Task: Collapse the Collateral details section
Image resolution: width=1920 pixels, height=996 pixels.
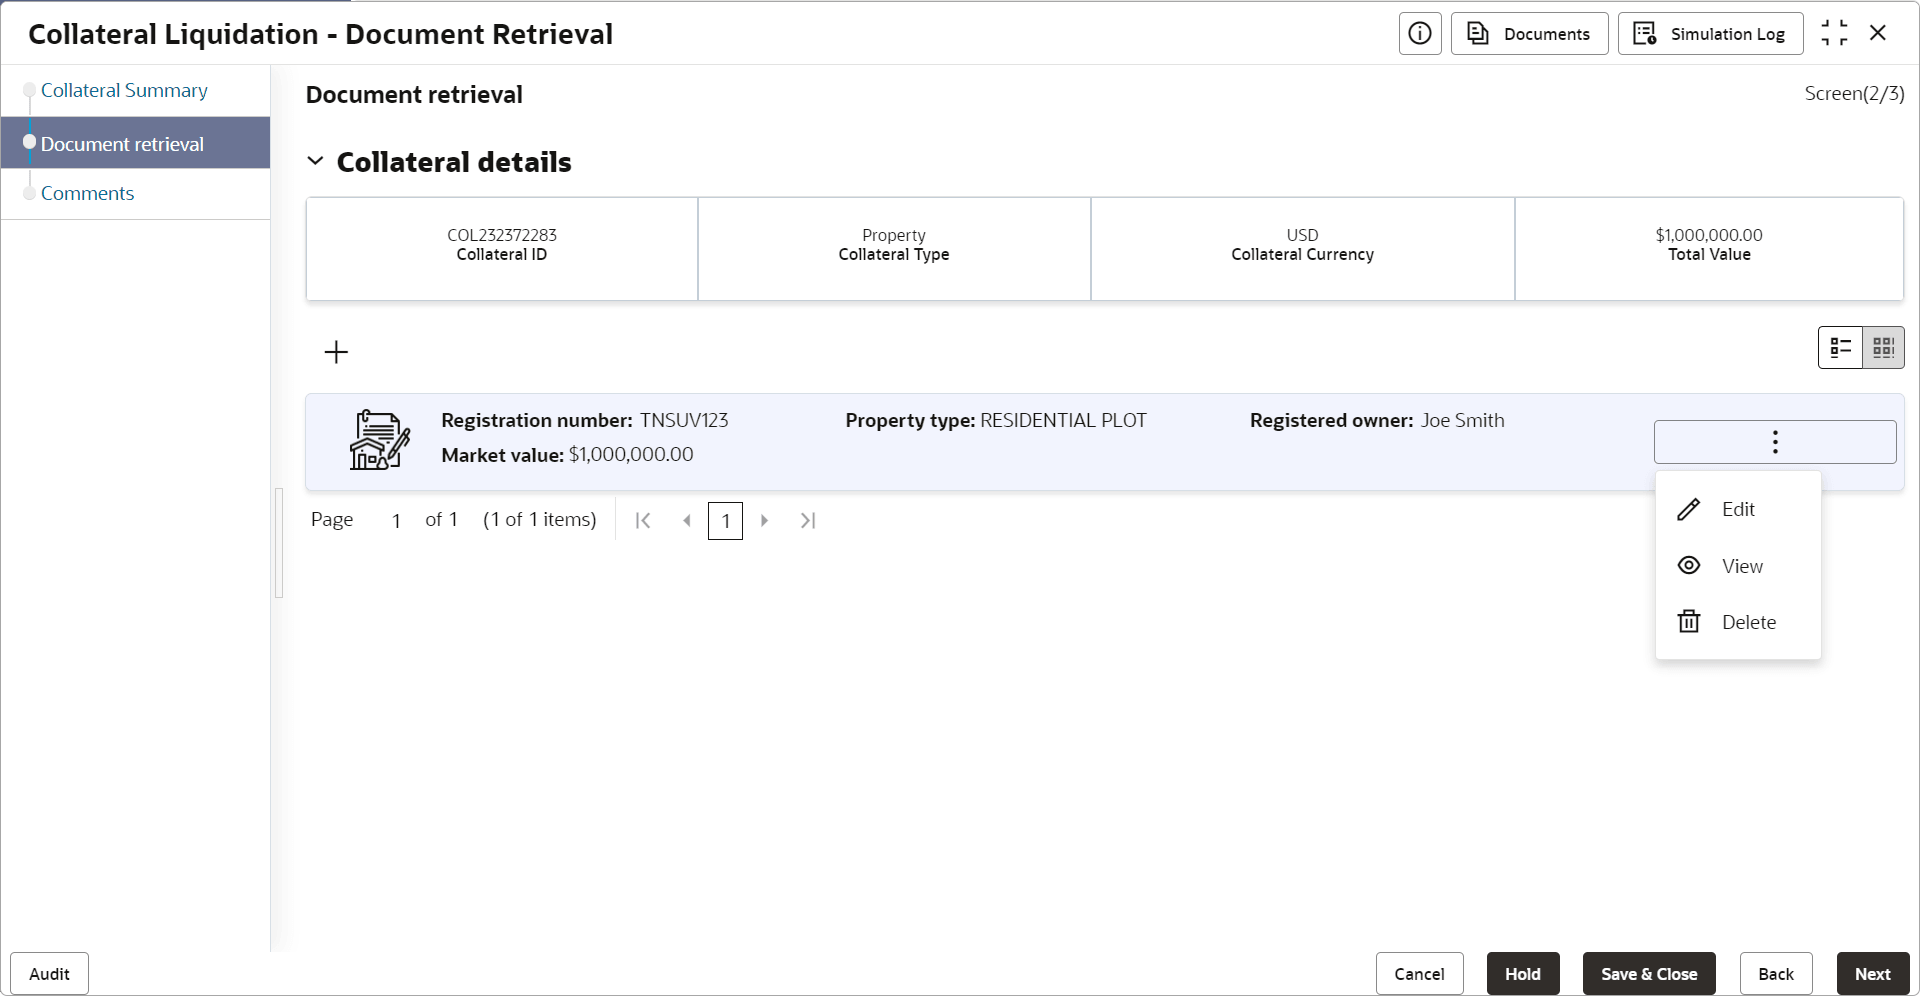Action: point(315,161)
